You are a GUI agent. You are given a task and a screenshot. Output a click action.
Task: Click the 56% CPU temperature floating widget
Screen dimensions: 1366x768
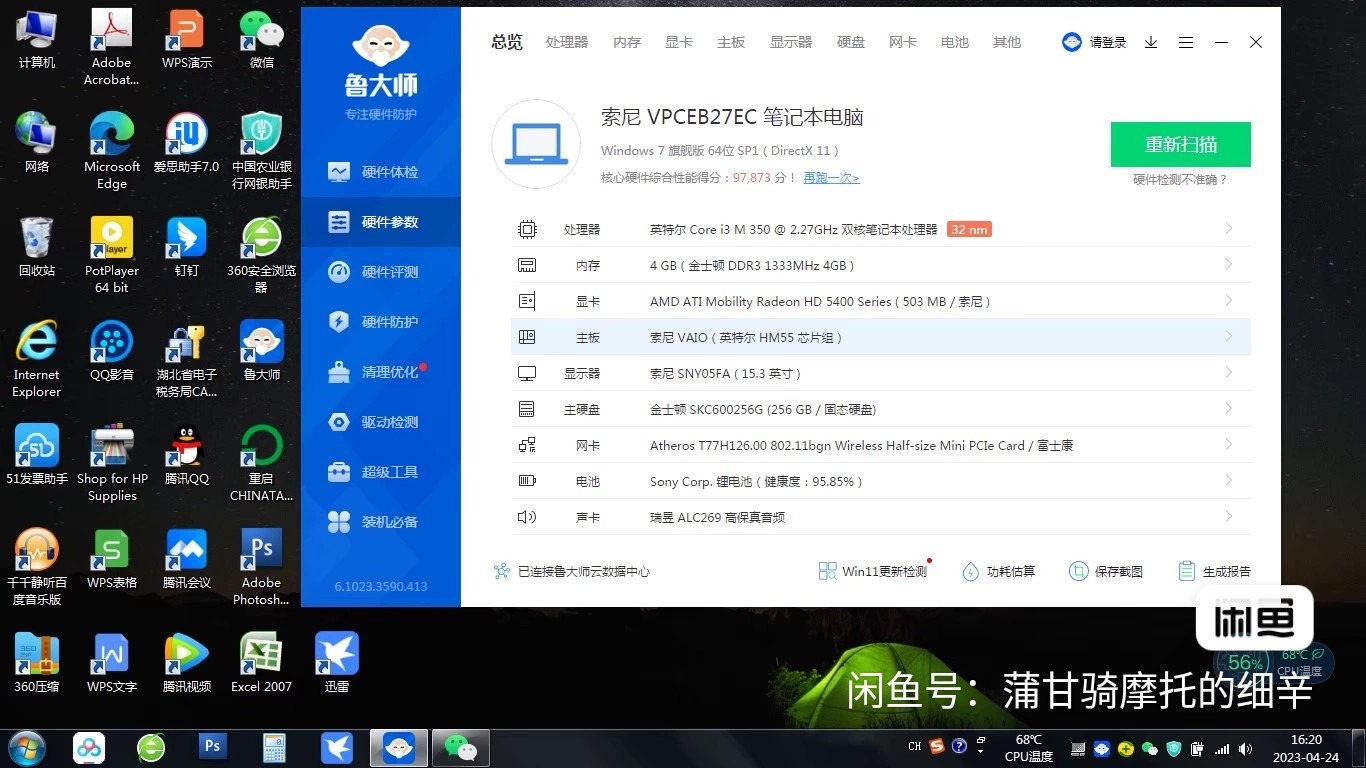coord(1274,662)
